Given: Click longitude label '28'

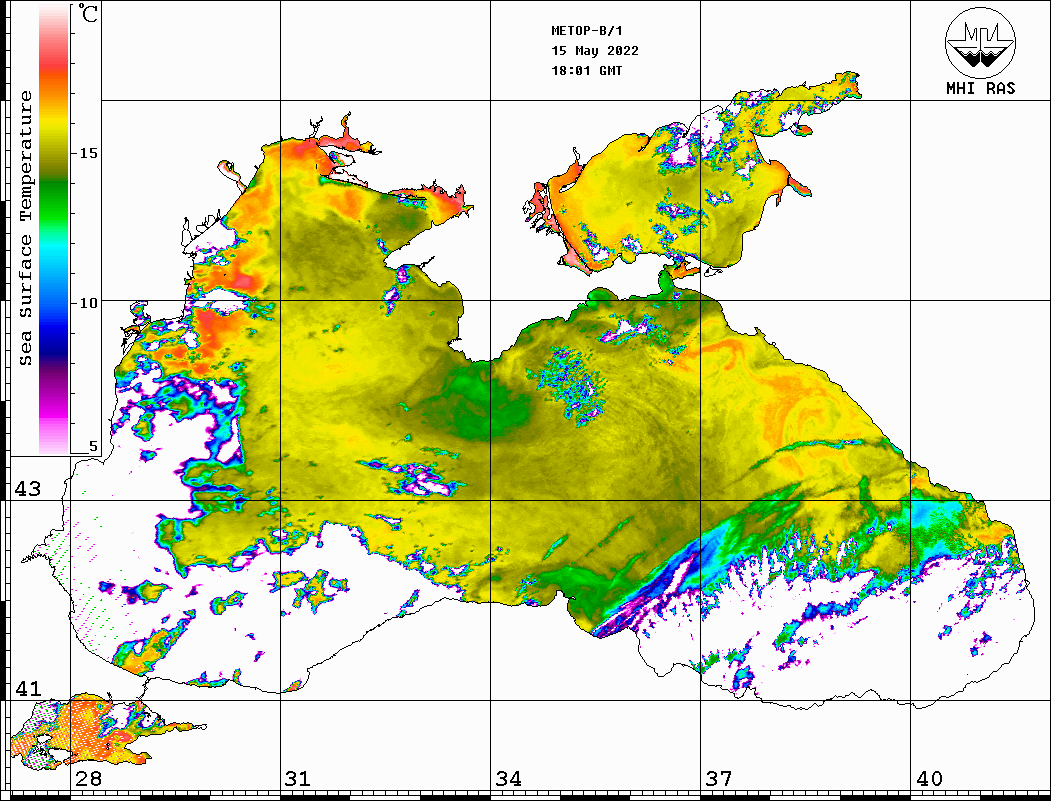Looking at the screenshot, I should point(88,778).
